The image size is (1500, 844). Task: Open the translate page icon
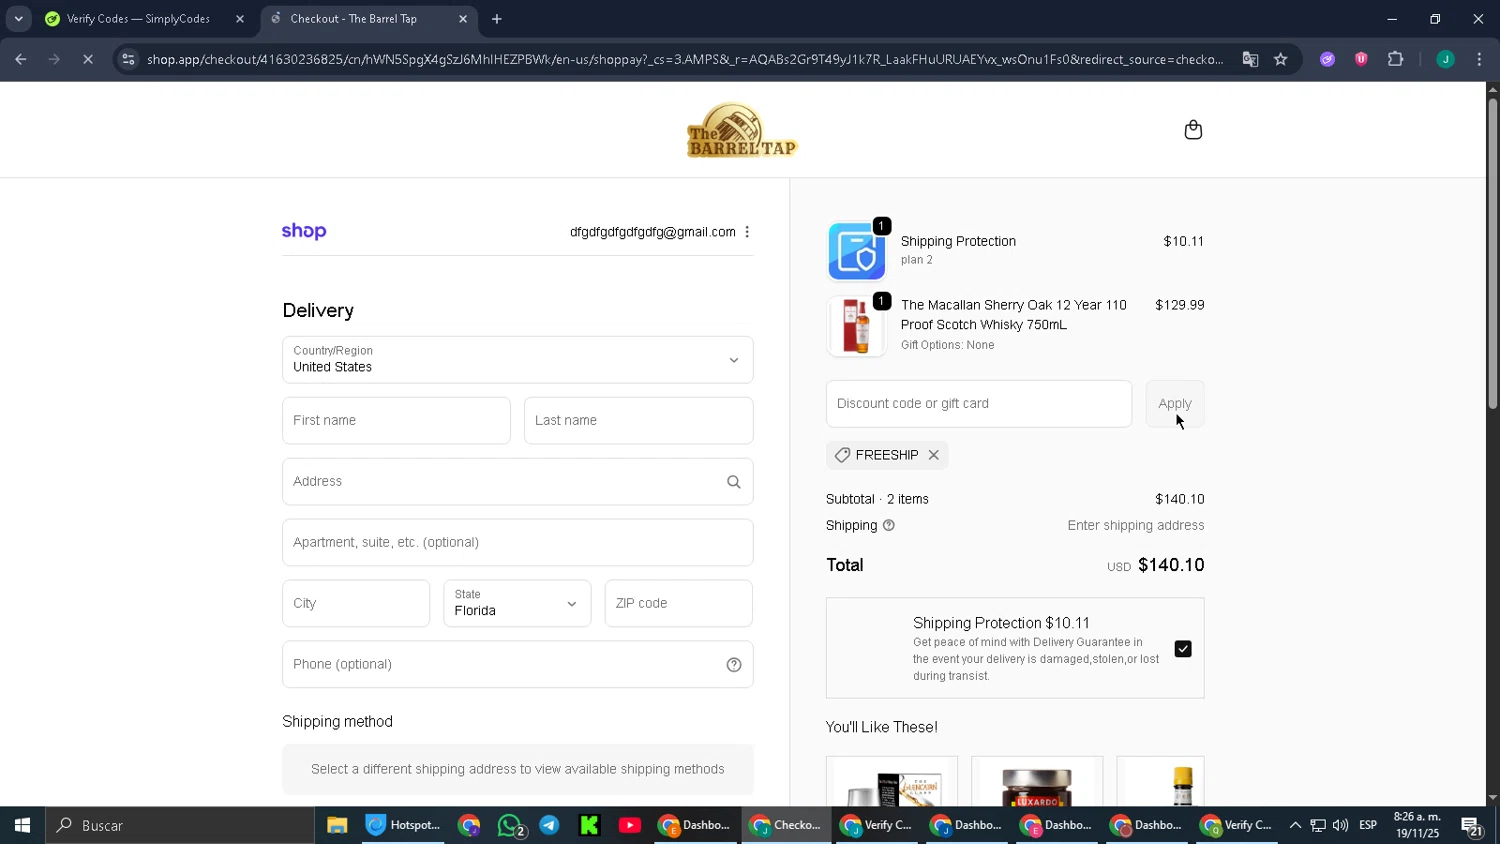(x=1250, y=59)
